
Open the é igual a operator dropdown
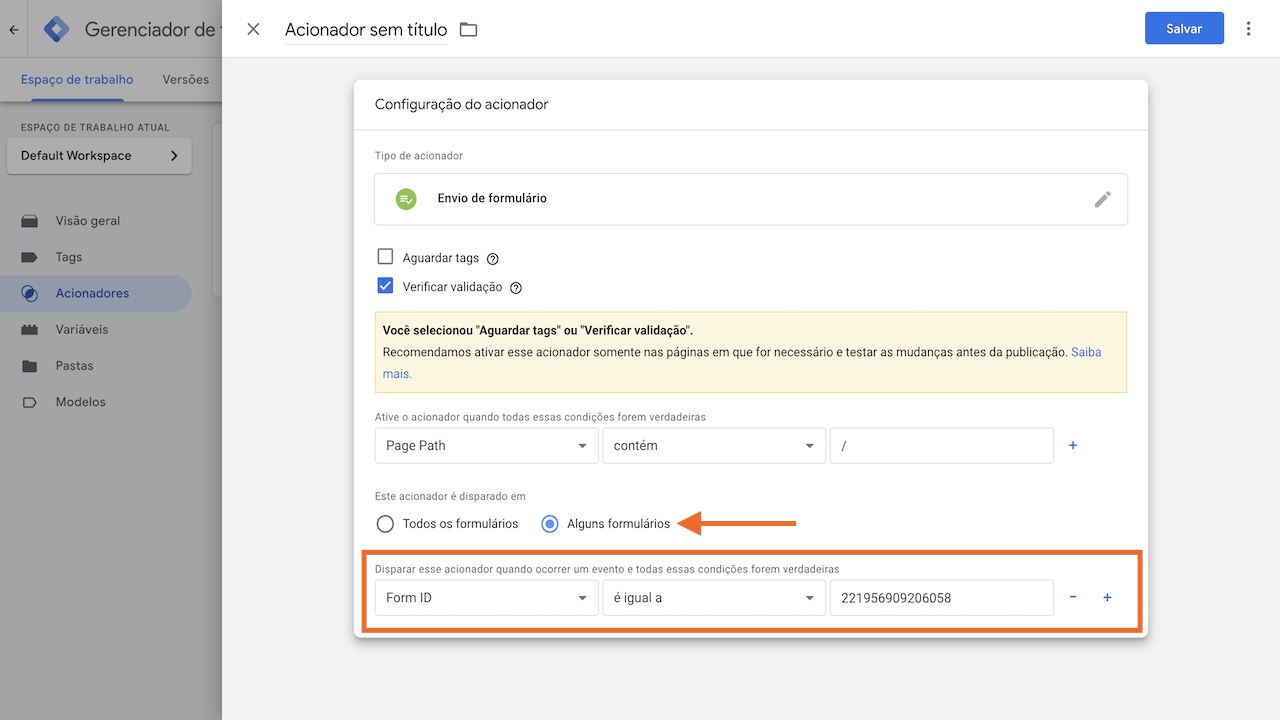(713, 597)
